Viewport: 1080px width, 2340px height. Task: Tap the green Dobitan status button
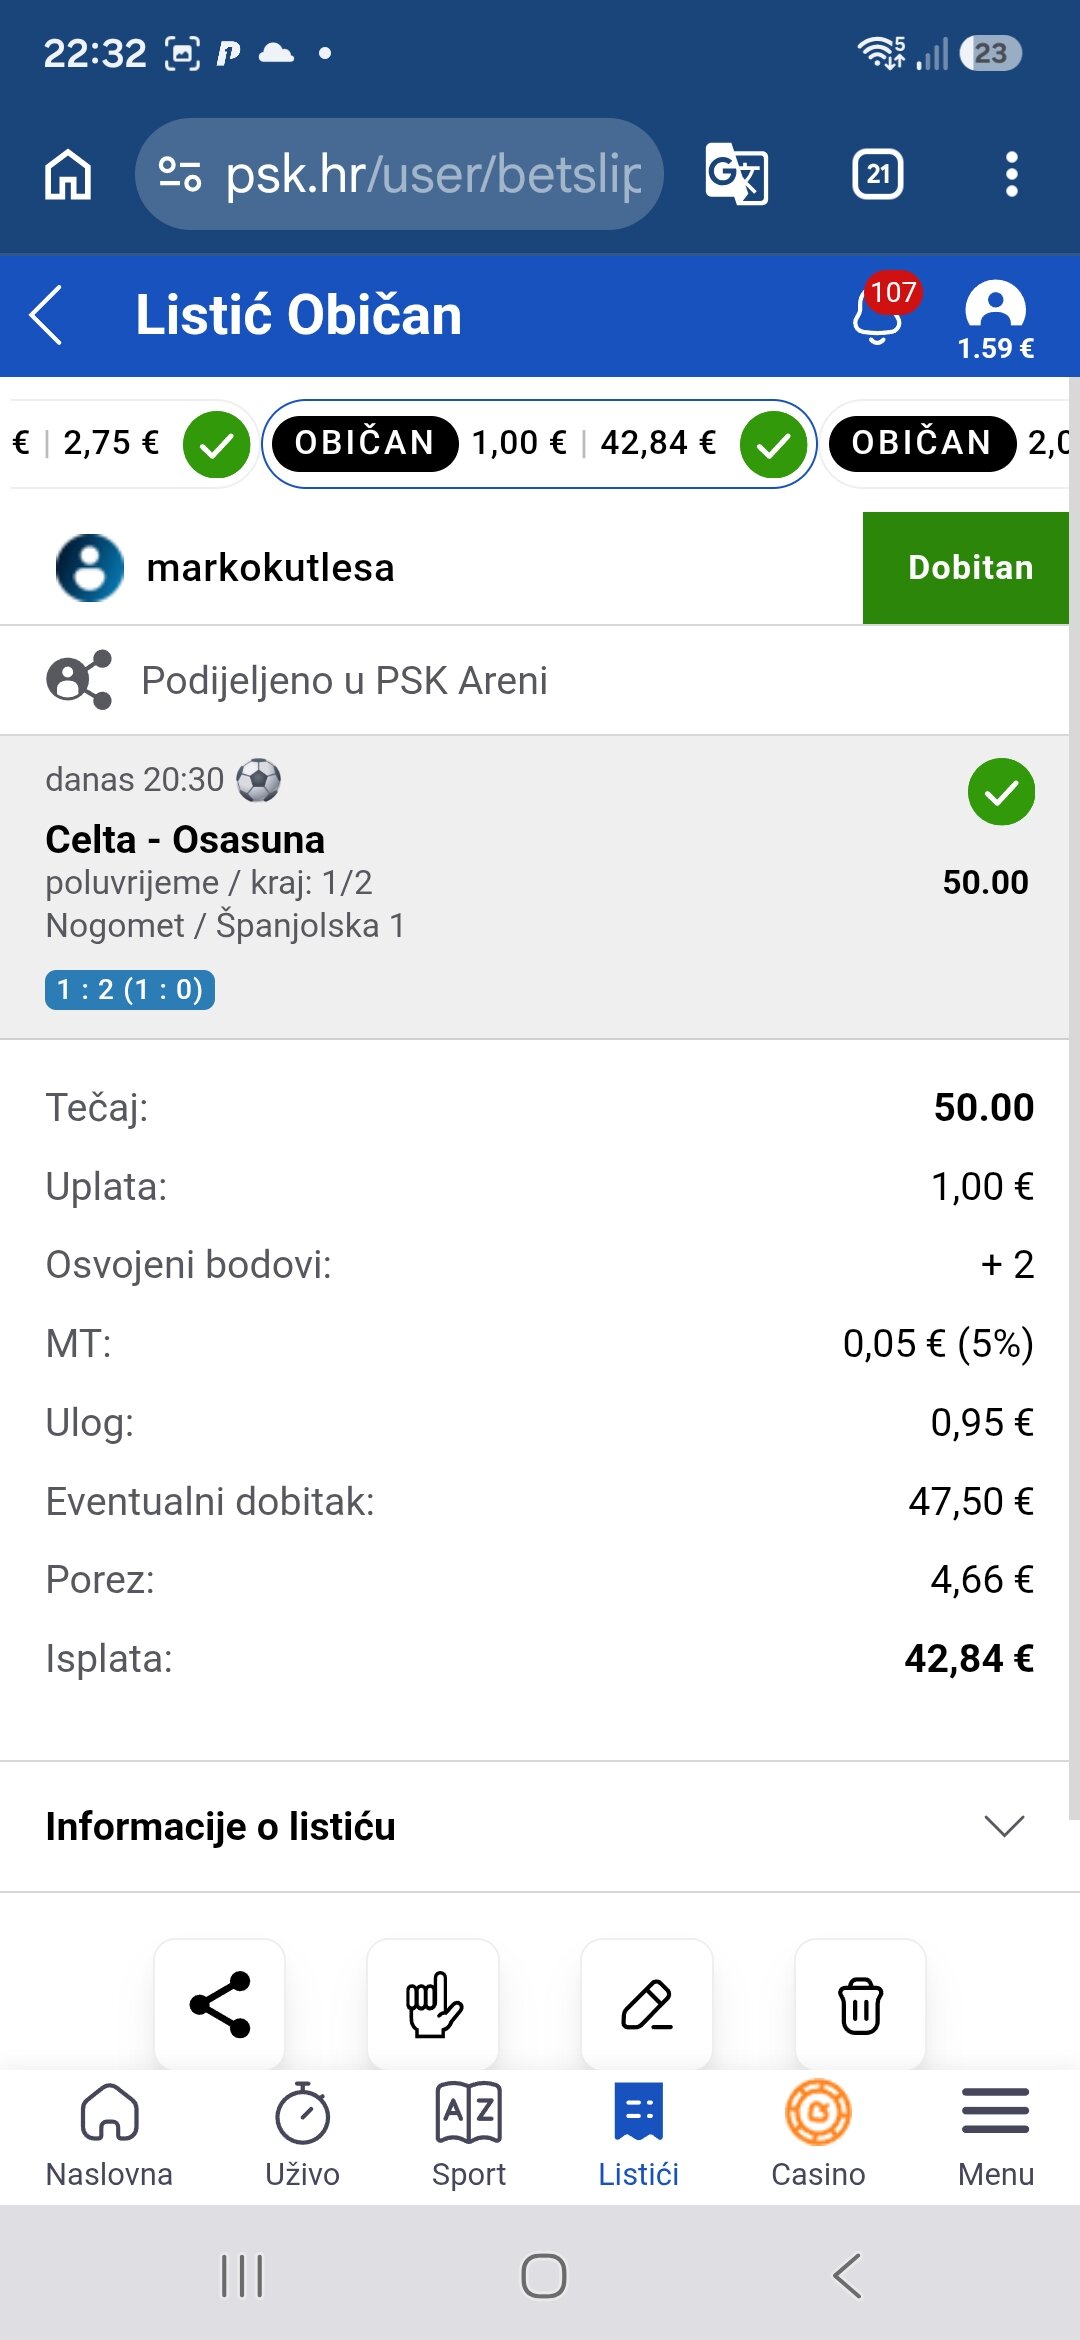click(x=966, y=568)
